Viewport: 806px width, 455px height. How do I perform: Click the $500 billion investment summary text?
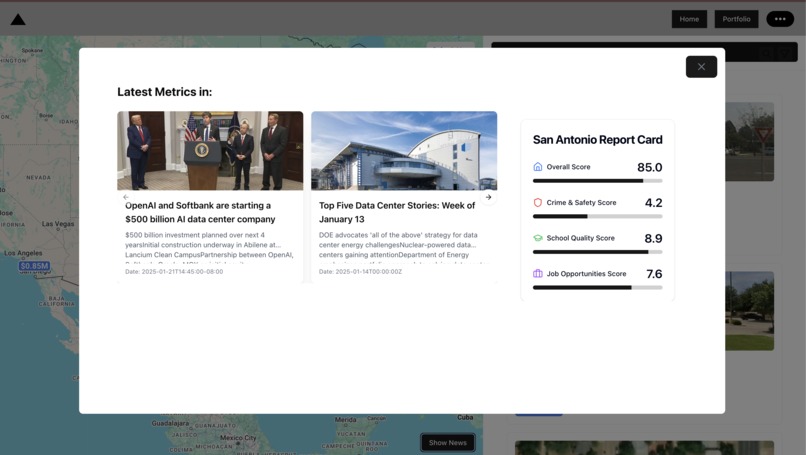[209, 249]
